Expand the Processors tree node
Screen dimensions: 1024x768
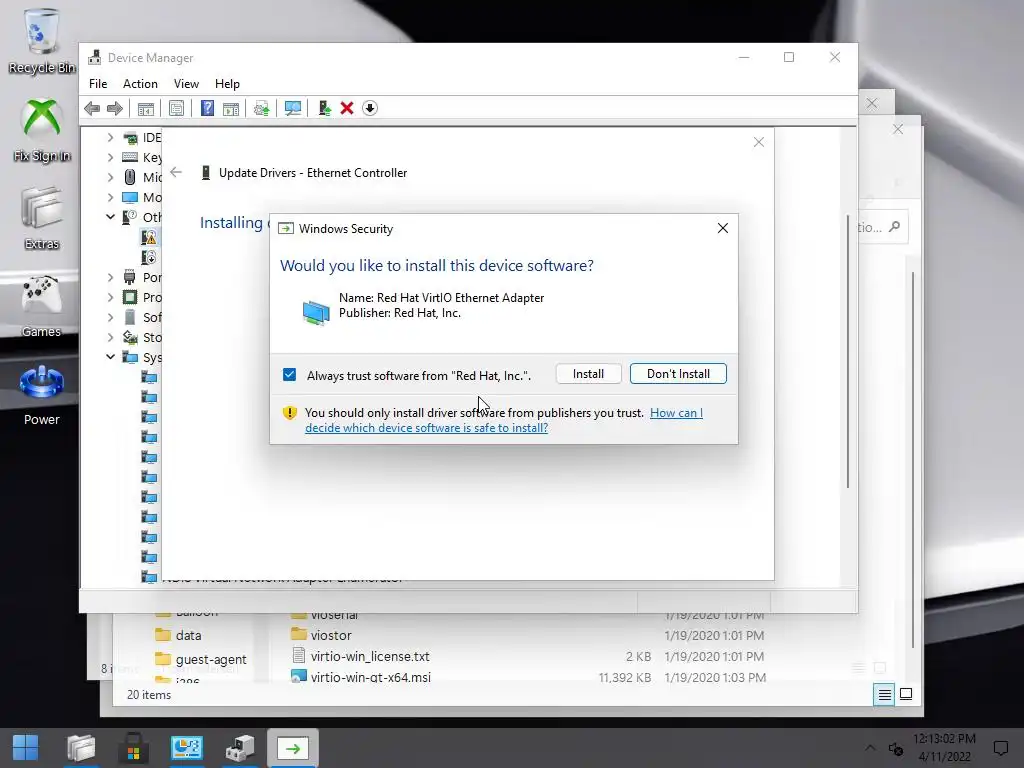110,297
